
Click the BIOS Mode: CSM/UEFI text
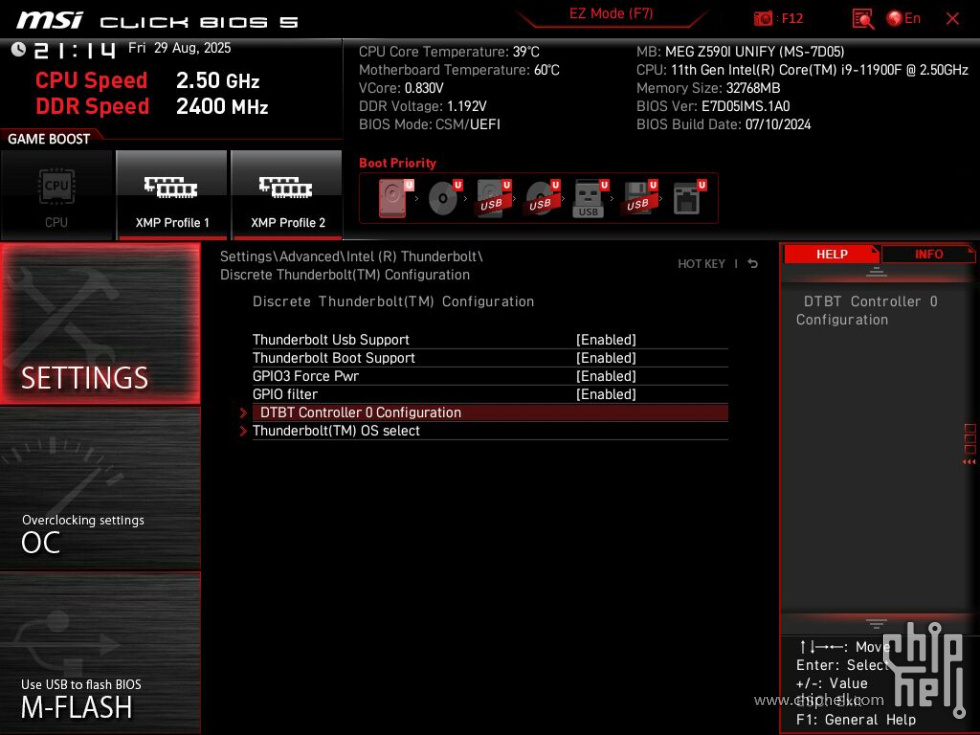[429, 124]
